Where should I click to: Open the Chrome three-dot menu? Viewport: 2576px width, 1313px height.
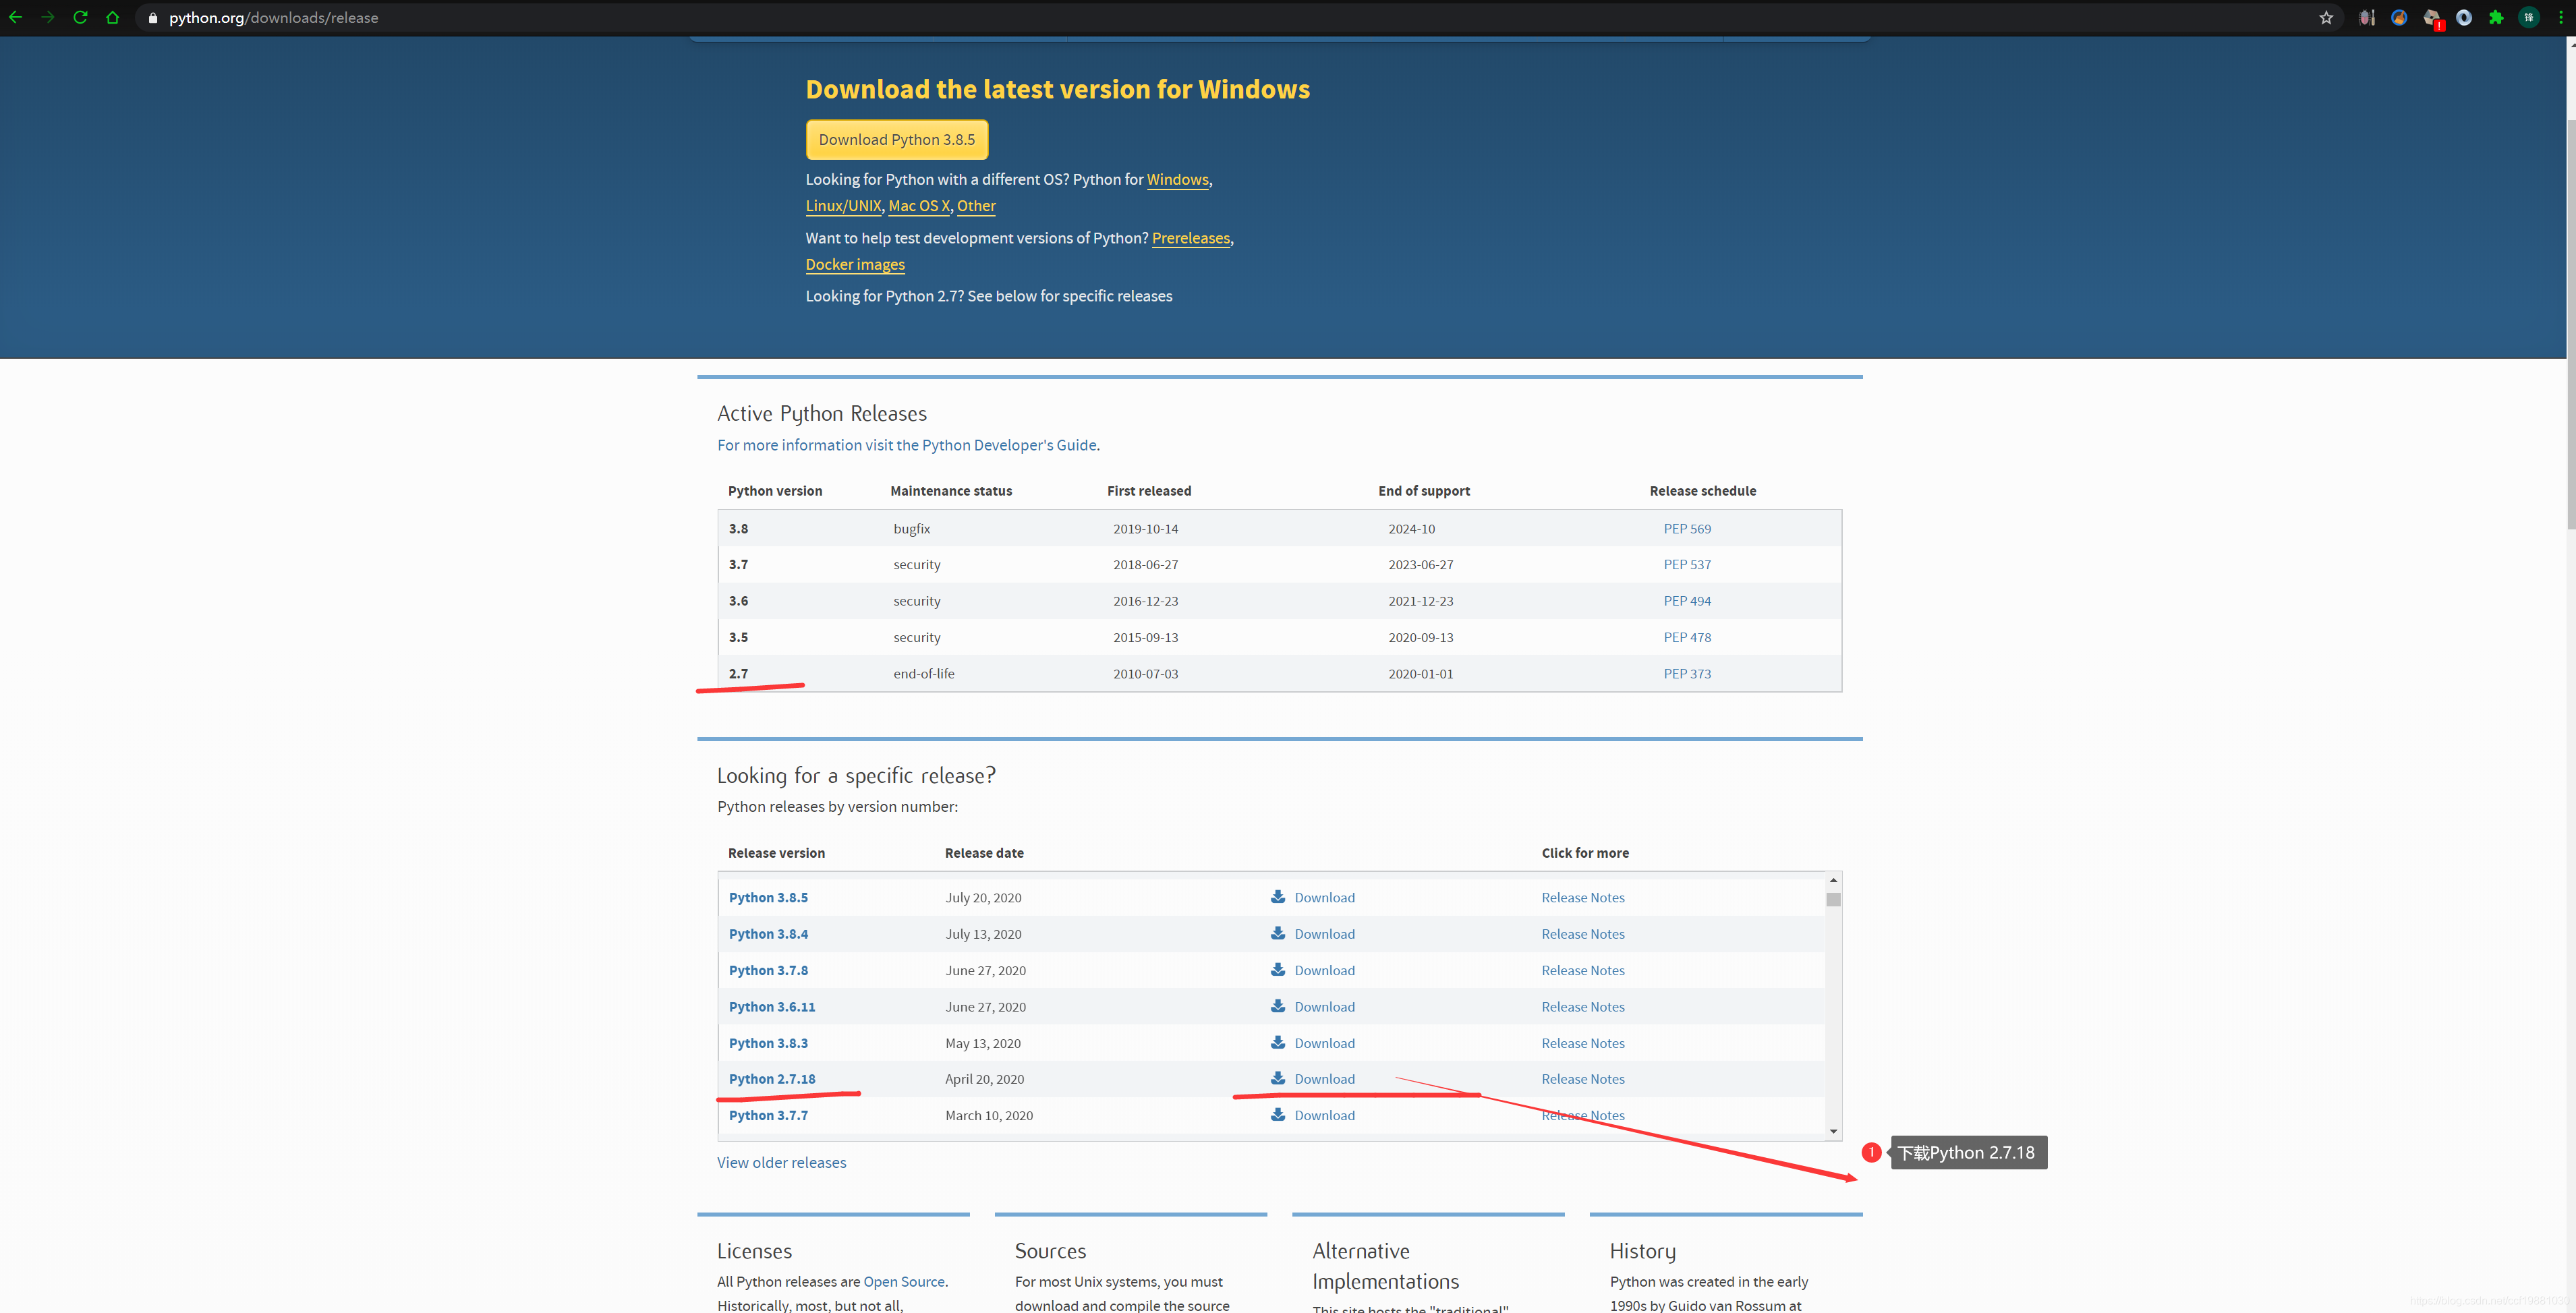coord(2561,17)
